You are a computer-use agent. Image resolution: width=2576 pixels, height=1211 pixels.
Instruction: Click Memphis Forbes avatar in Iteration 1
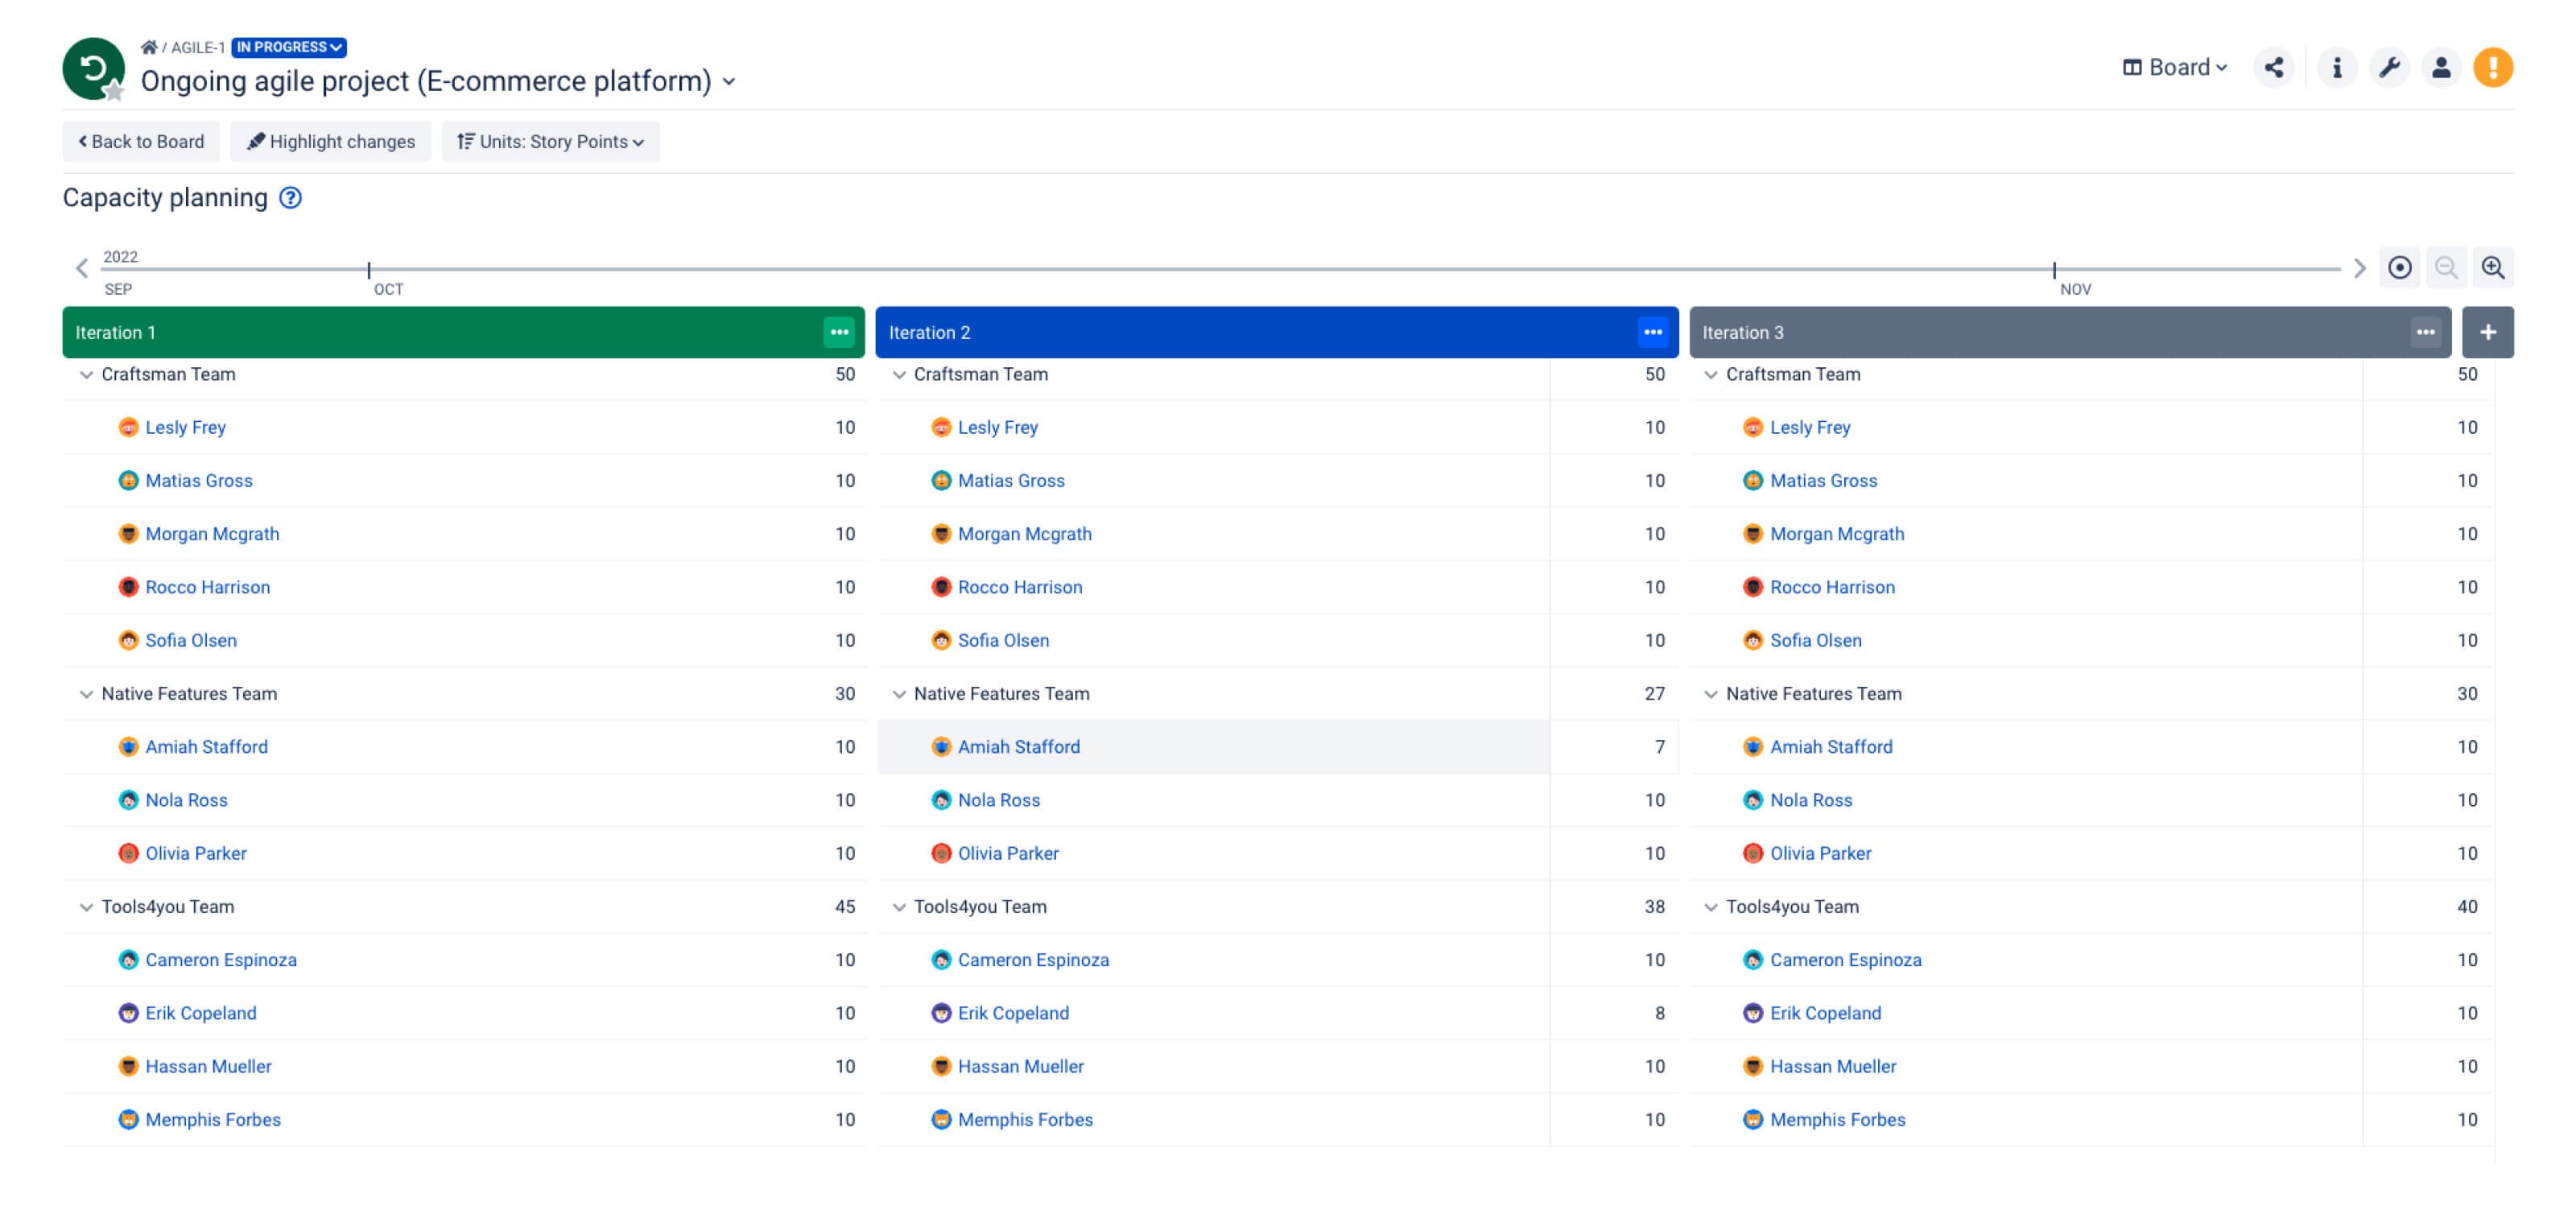[128, 1119]
